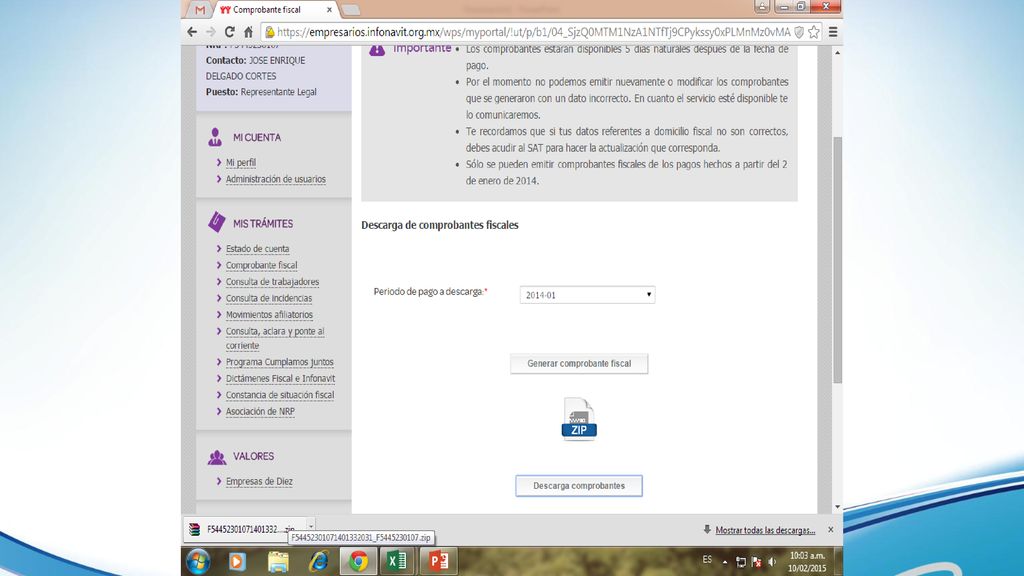Open Consulta, aclara y ponte al corriente
The width and height of the screenshot is (1024, 576).
tap(275, 338)
